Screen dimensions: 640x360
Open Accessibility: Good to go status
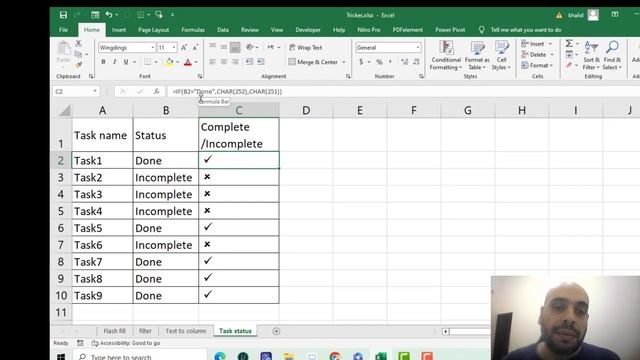(126, 343)
